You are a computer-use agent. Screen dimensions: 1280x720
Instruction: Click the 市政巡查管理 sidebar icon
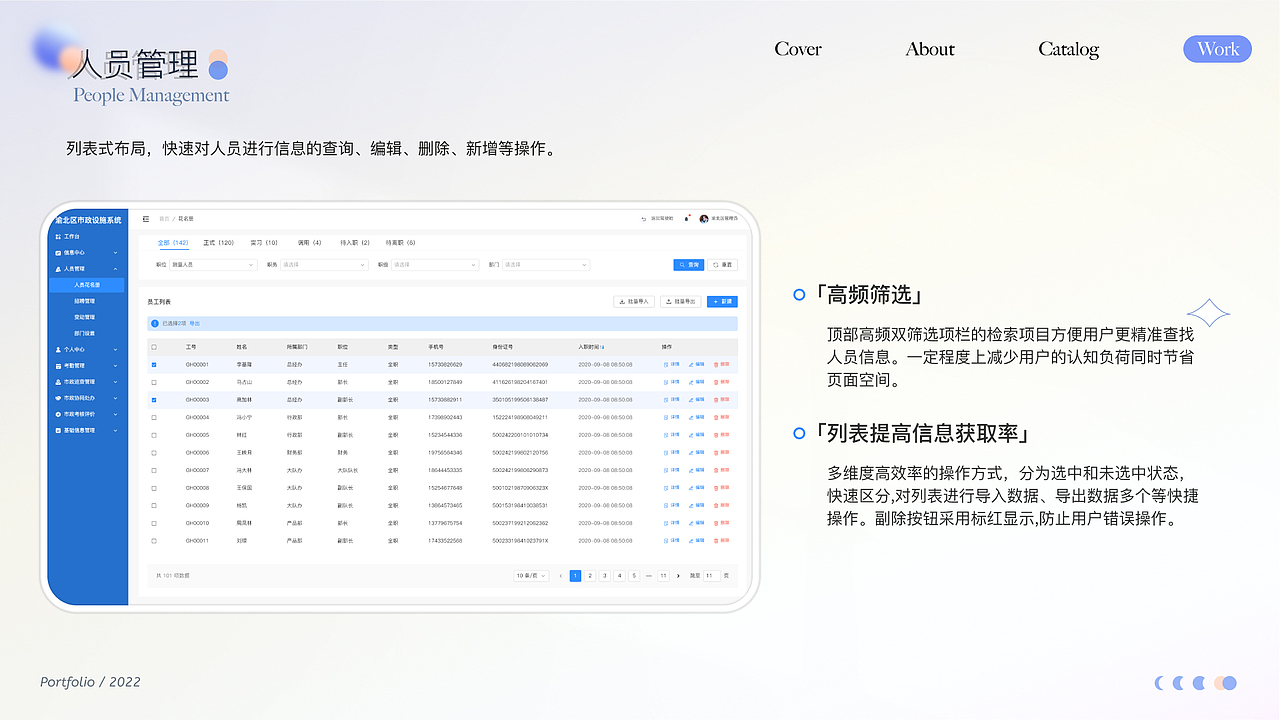coord(58,382)
